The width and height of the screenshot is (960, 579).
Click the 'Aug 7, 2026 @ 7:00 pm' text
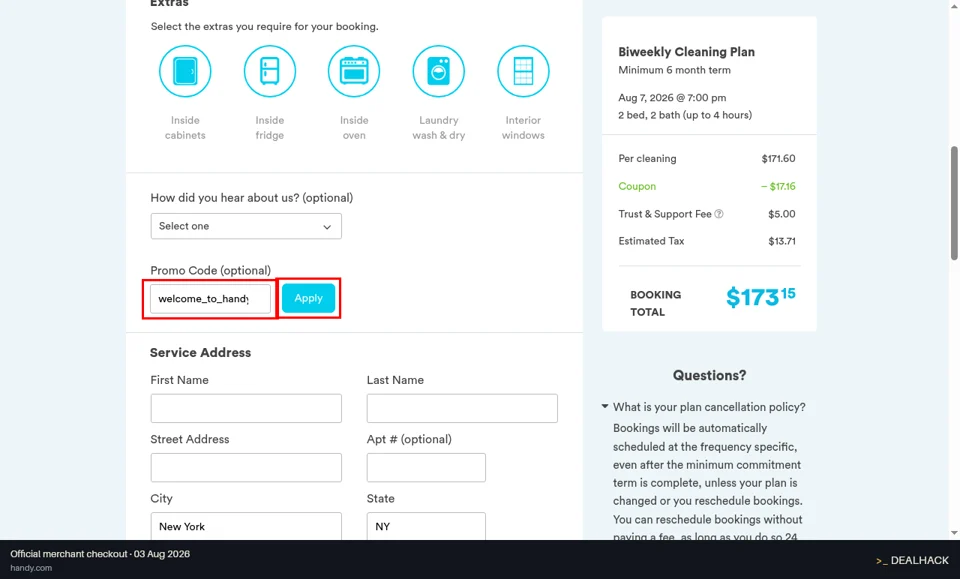pos(672,97)
